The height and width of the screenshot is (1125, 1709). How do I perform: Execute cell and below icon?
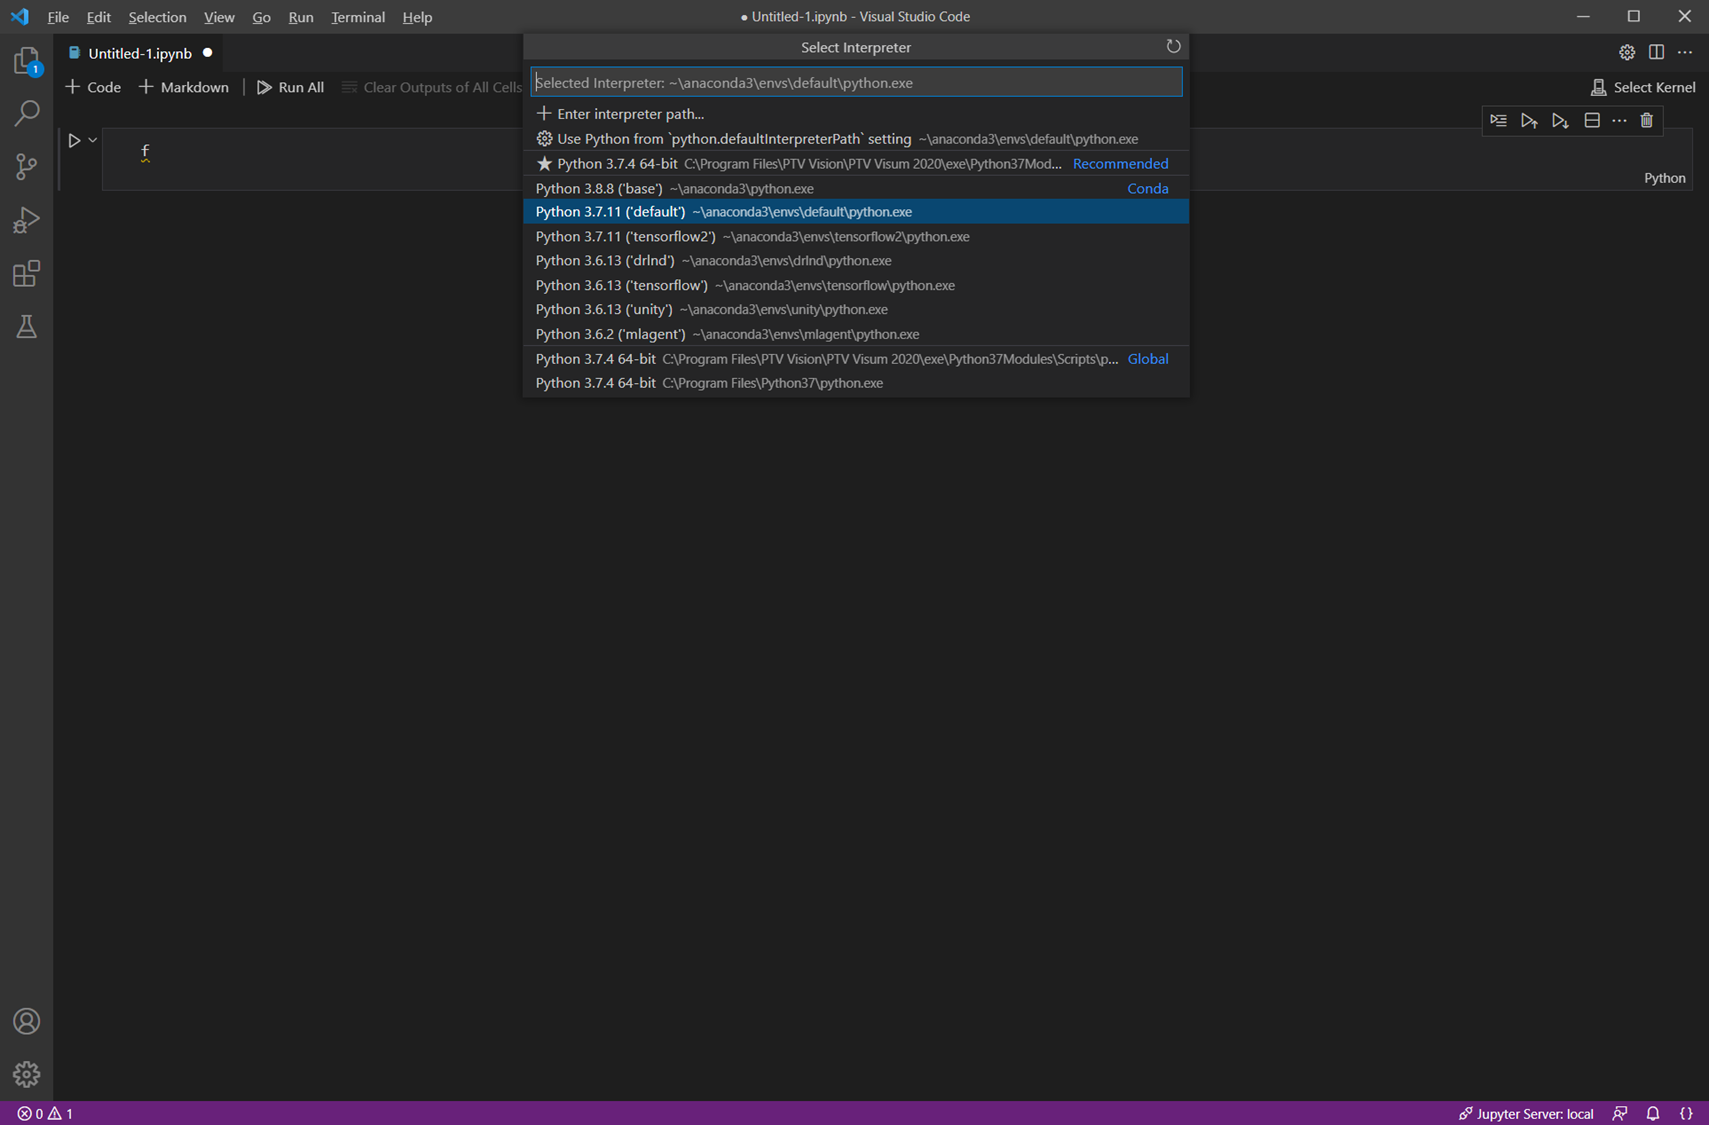pyautogui.click(x=1560, y=120)
